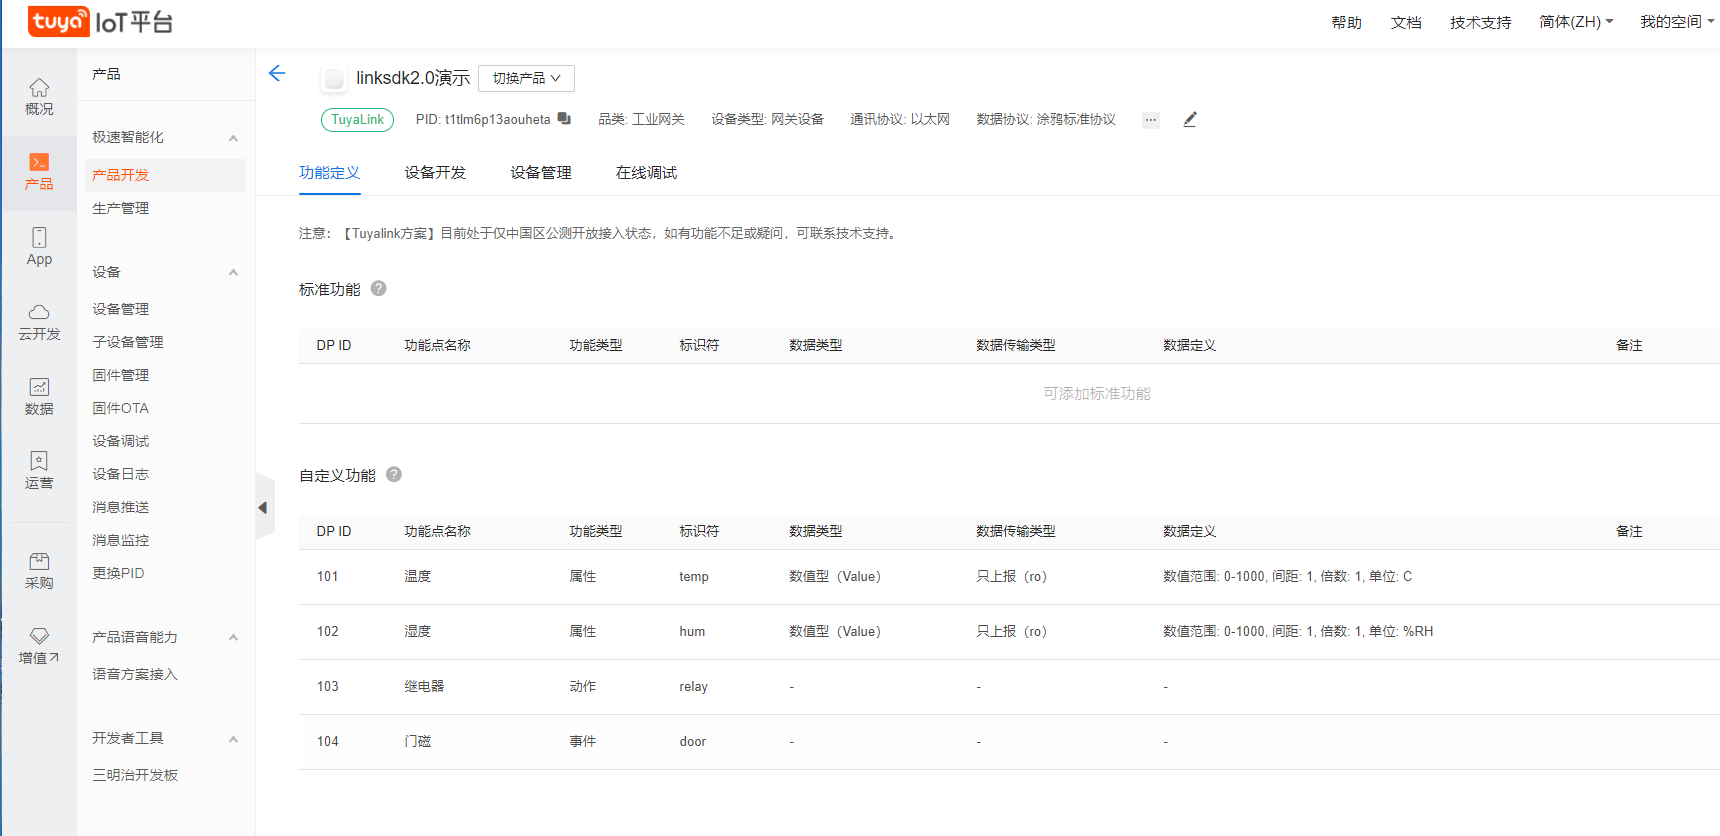Screen dimensions: 1720x836
Task: Open 固件OTA in the side menu
Action: point(121,408)
